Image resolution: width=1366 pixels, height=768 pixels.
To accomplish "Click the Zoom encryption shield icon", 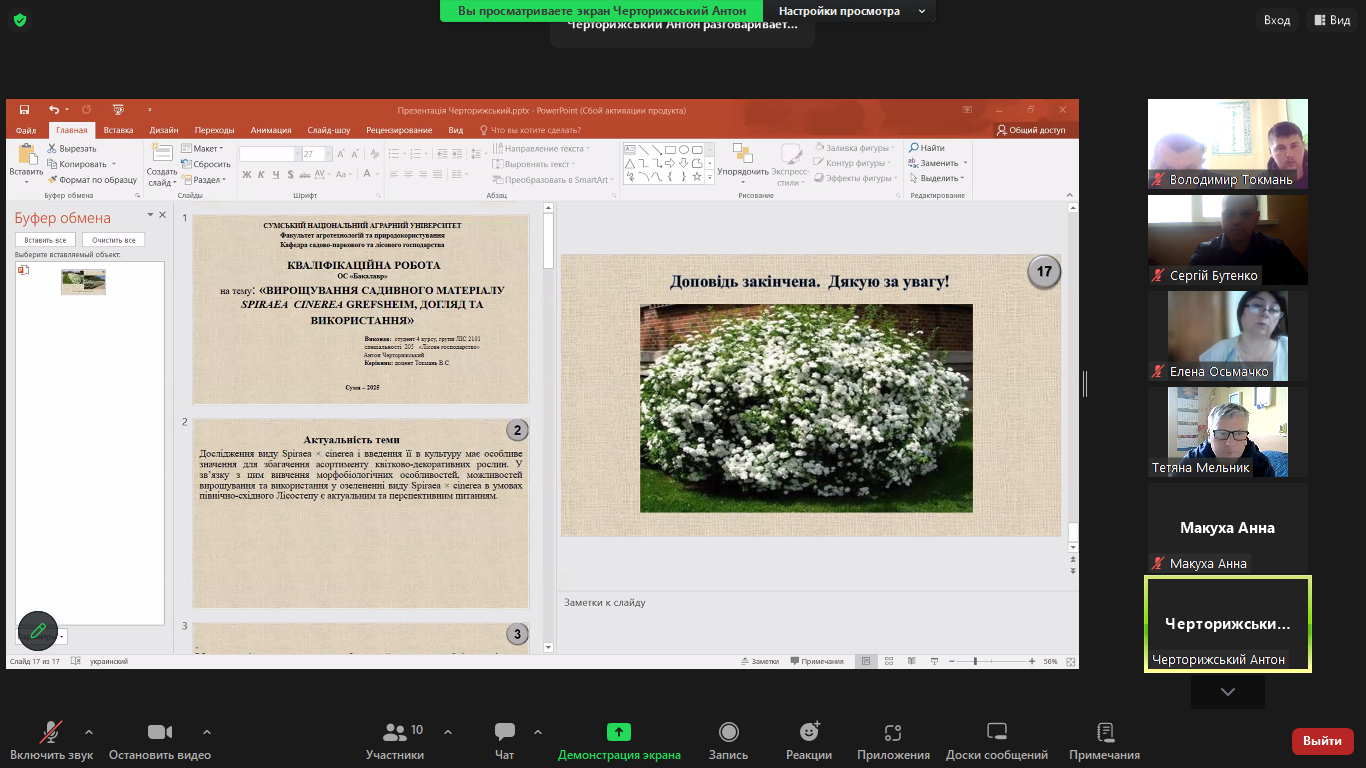I will coord(20,20).
